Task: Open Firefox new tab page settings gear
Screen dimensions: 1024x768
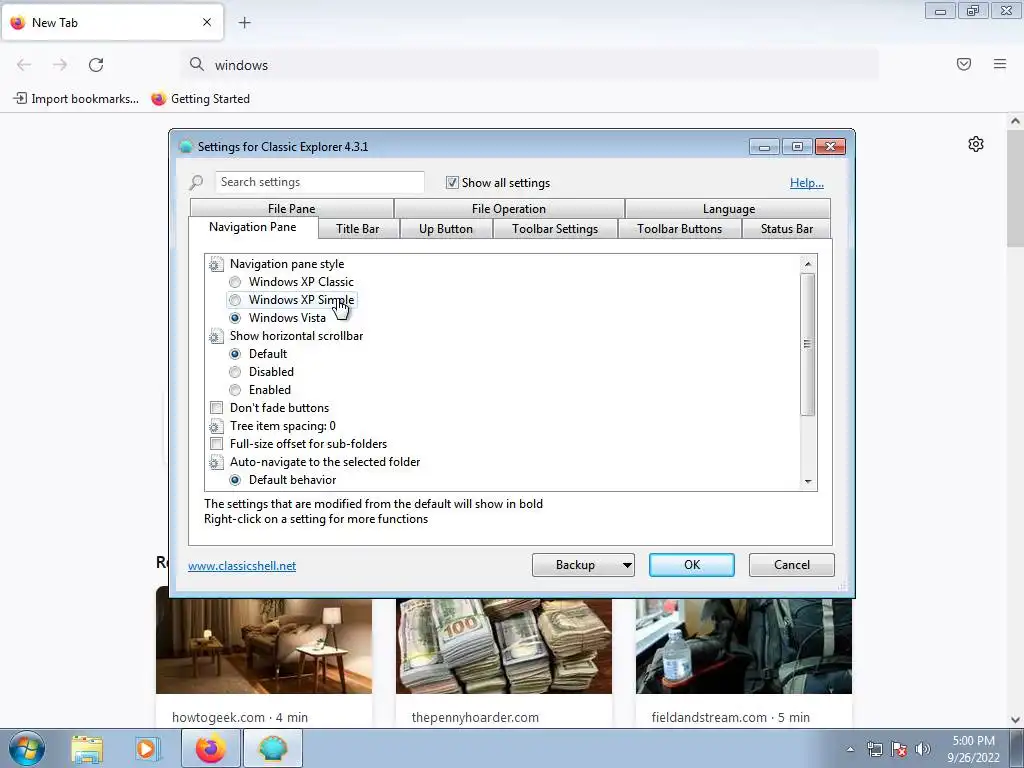Action: (976, 144)
